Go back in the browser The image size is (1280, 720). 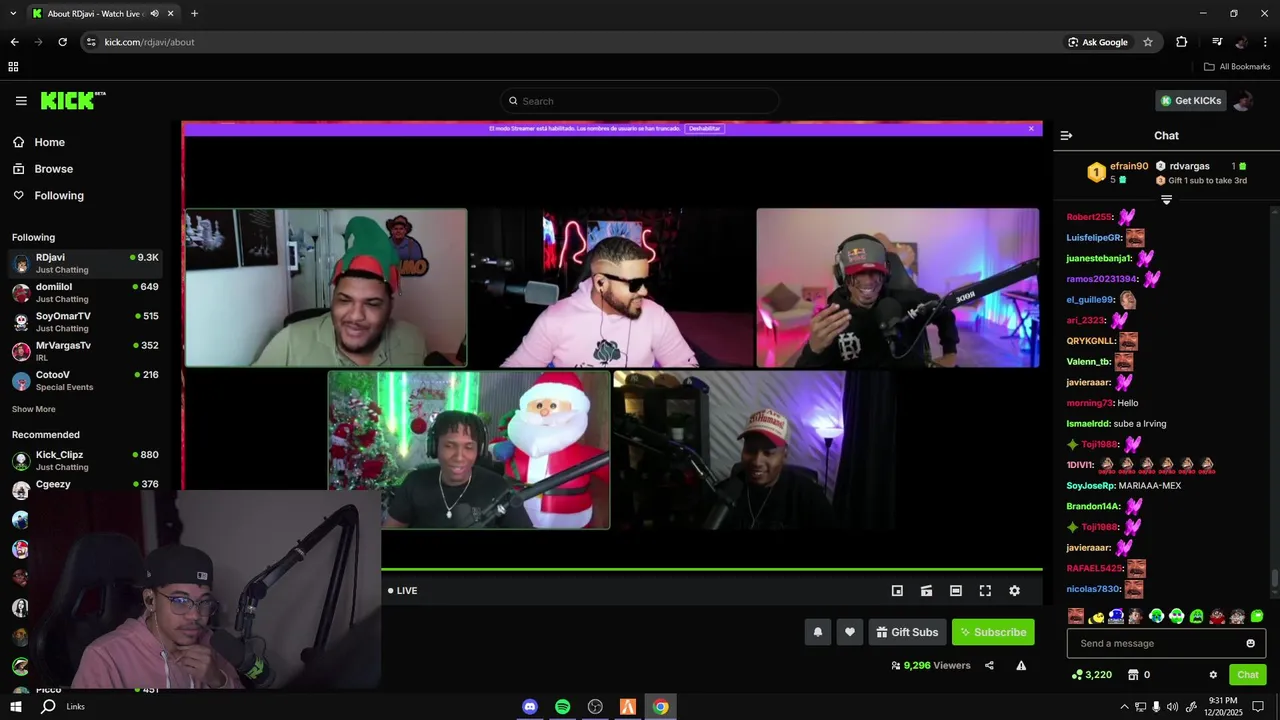pos(14,42)
